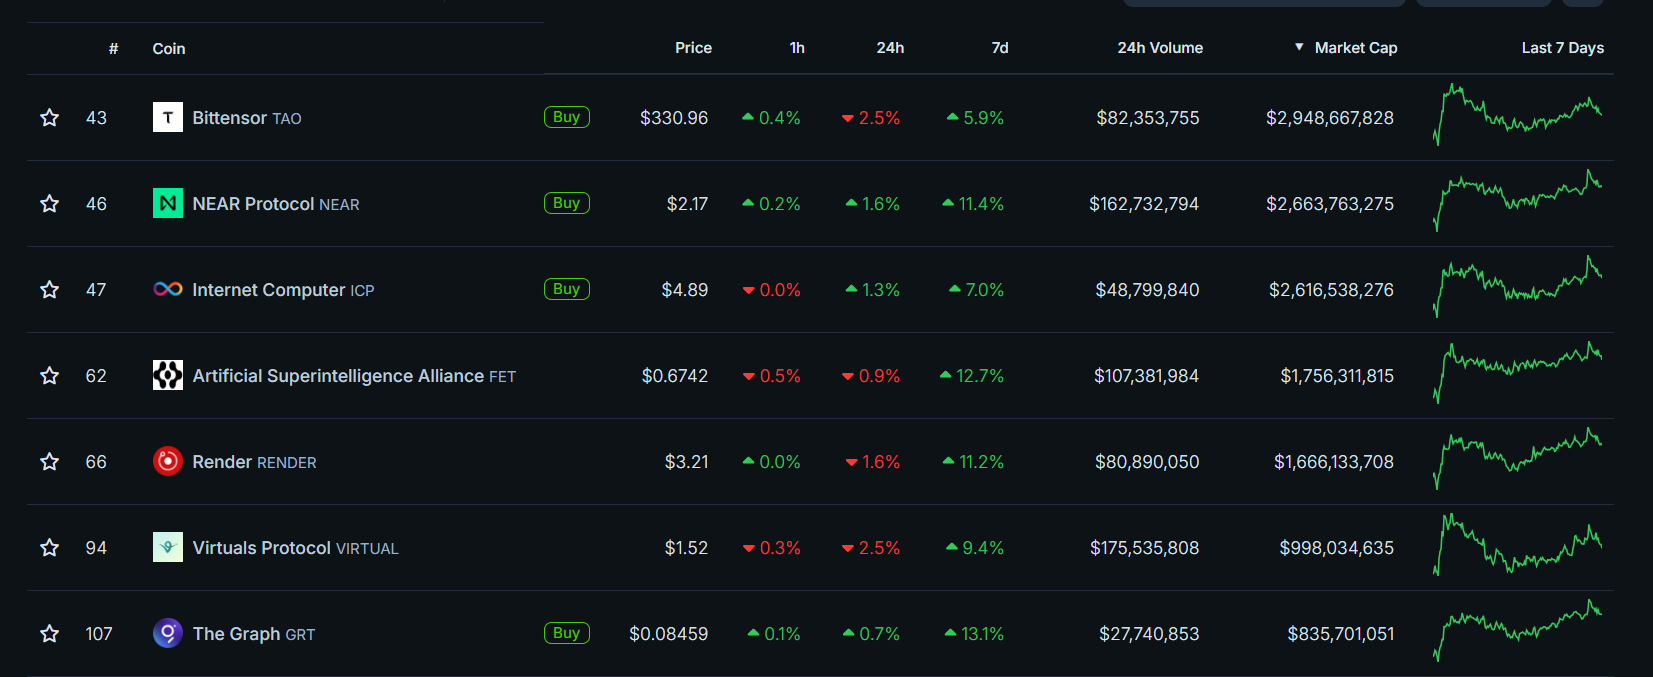Viewport: 1653px width, 677px height.
Task: Select NEAR price $2.17
Action: (x=687, y=204)
